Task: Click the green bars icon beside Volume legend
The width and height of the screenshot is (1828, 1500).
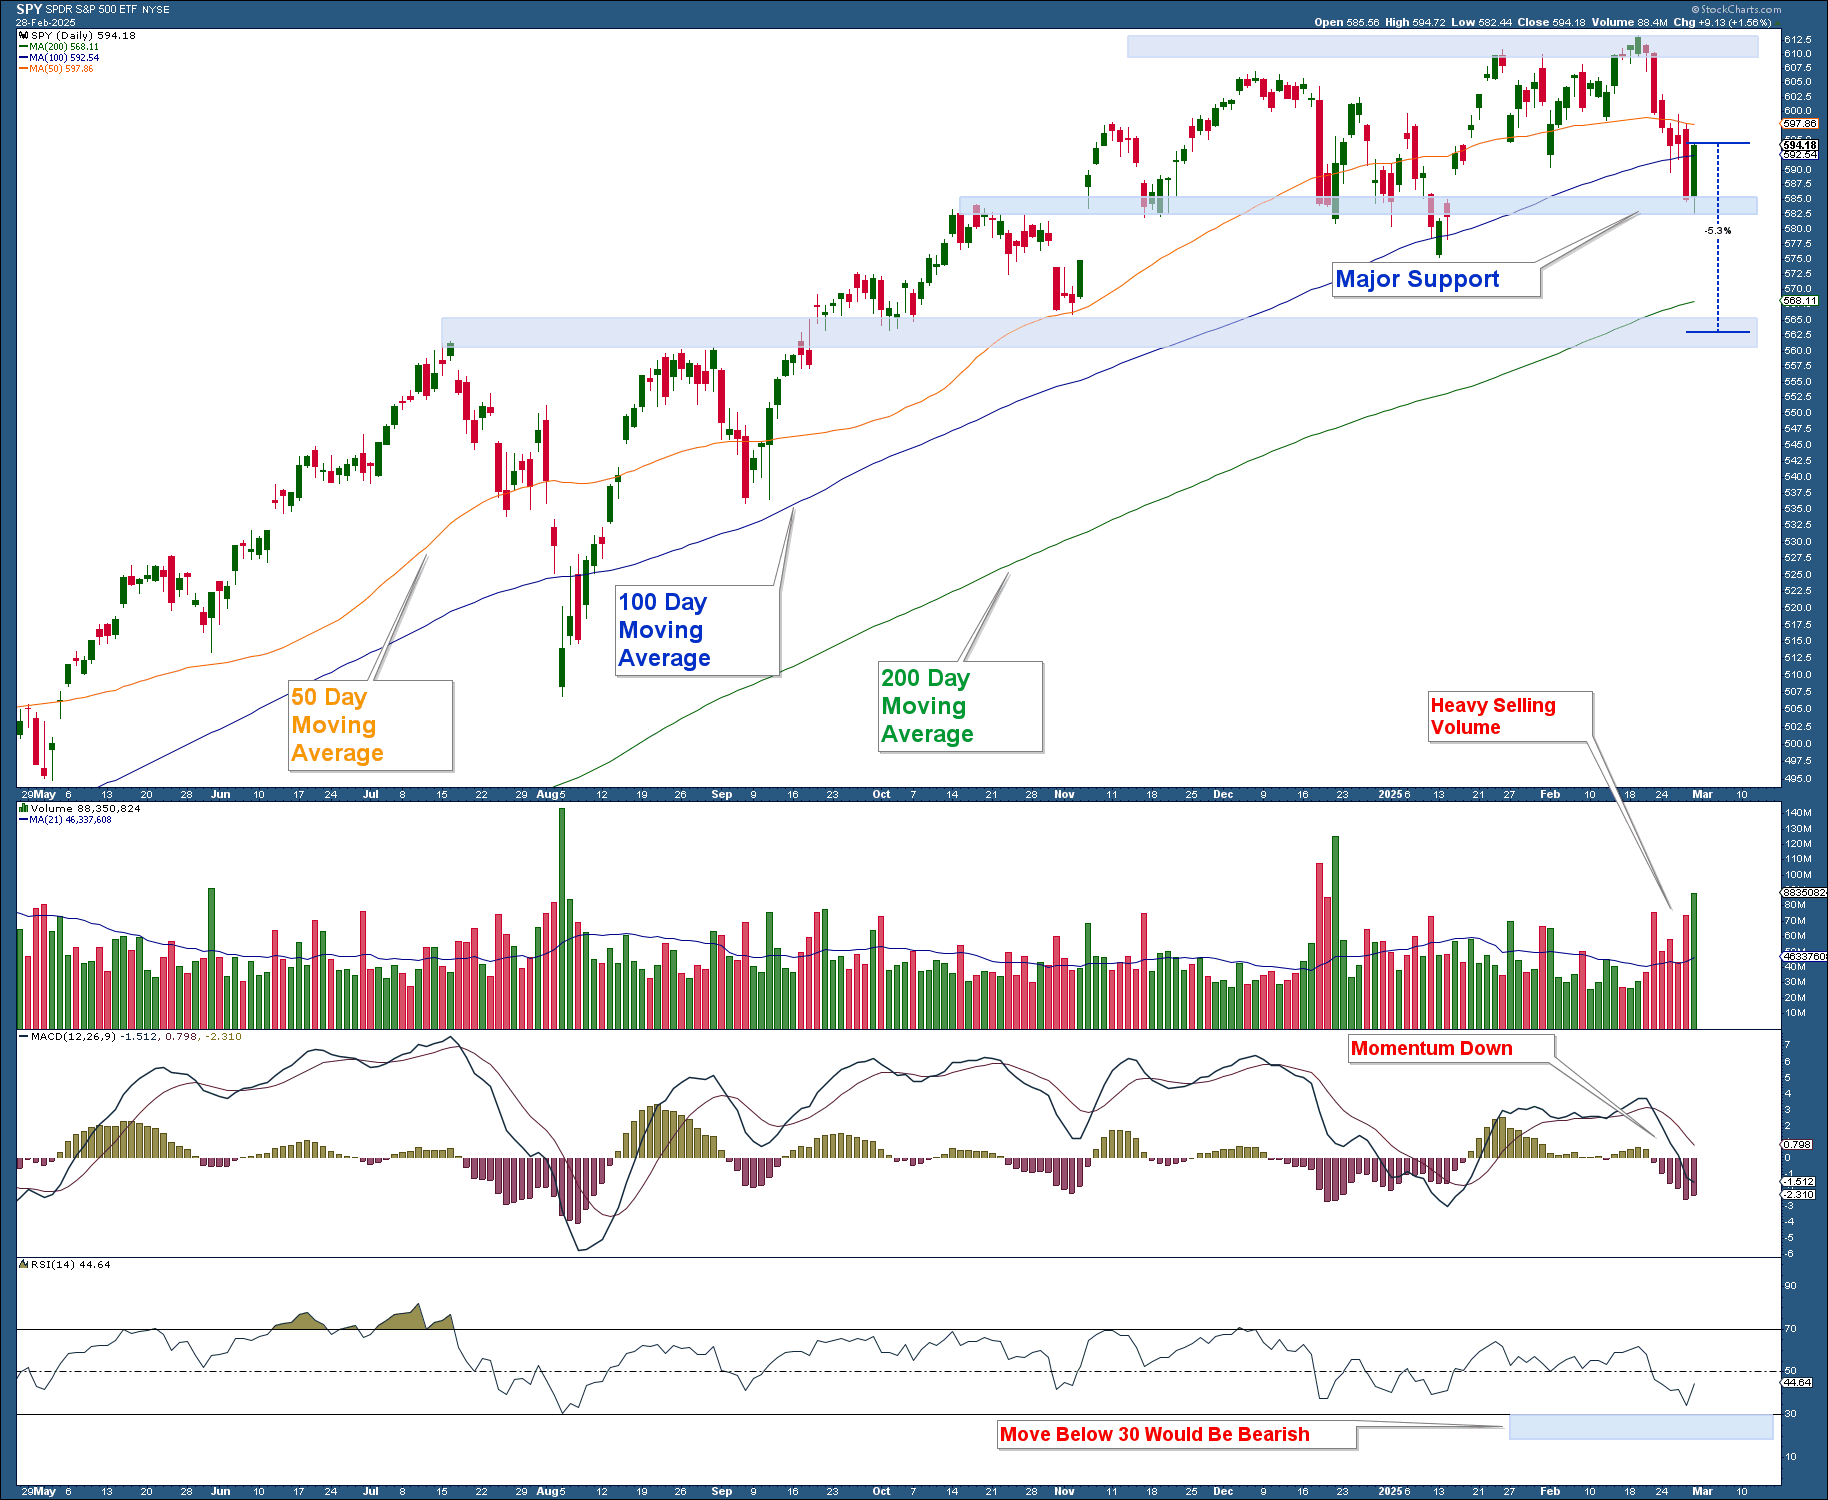Action: pos(24,808)
